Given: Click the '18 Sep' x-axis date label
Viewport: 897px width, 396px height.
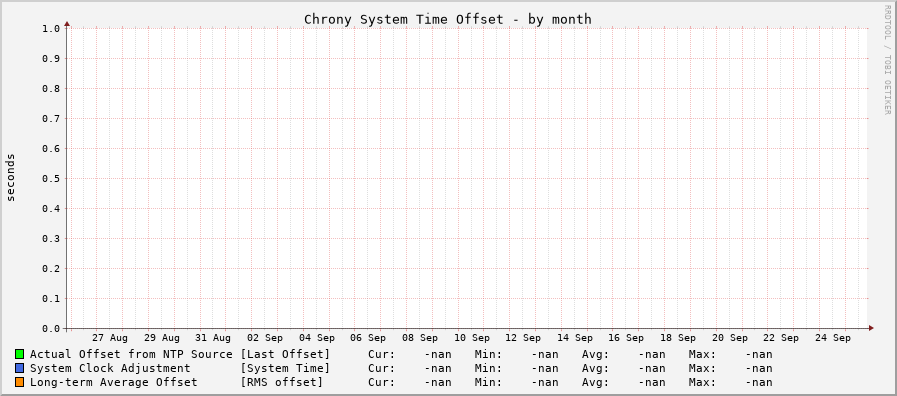Looking at the screenshot, I should [x=677, y=338].
